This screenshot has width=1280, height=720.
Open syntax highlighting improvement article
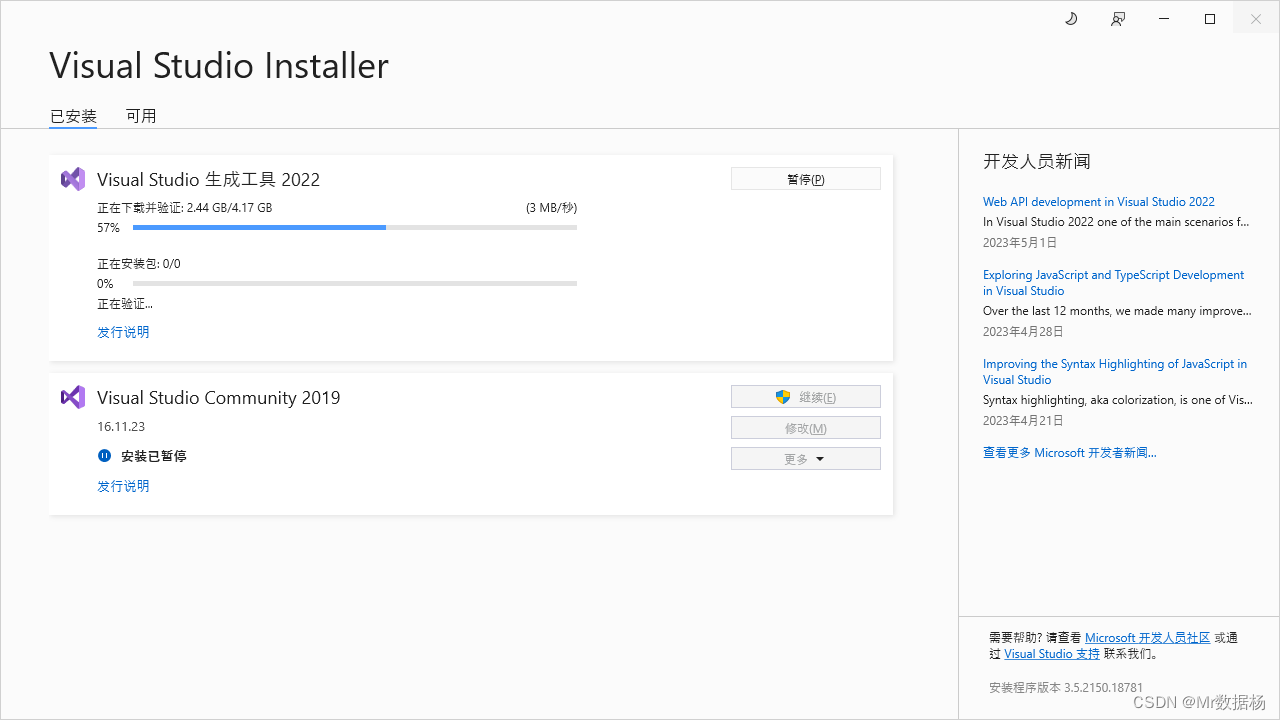pyautogui.click(x=1114, y=371)
